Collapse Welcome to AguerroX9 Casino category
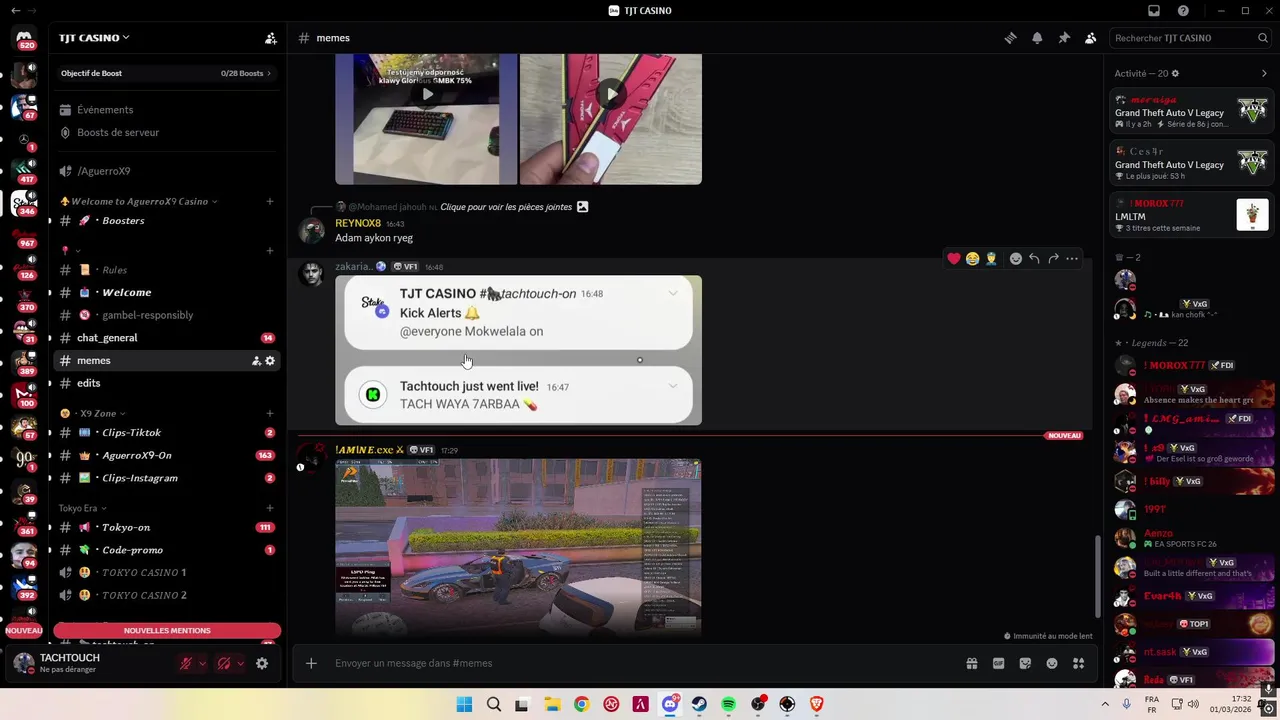Screen dimensions: 1280x720 [139, 201]
